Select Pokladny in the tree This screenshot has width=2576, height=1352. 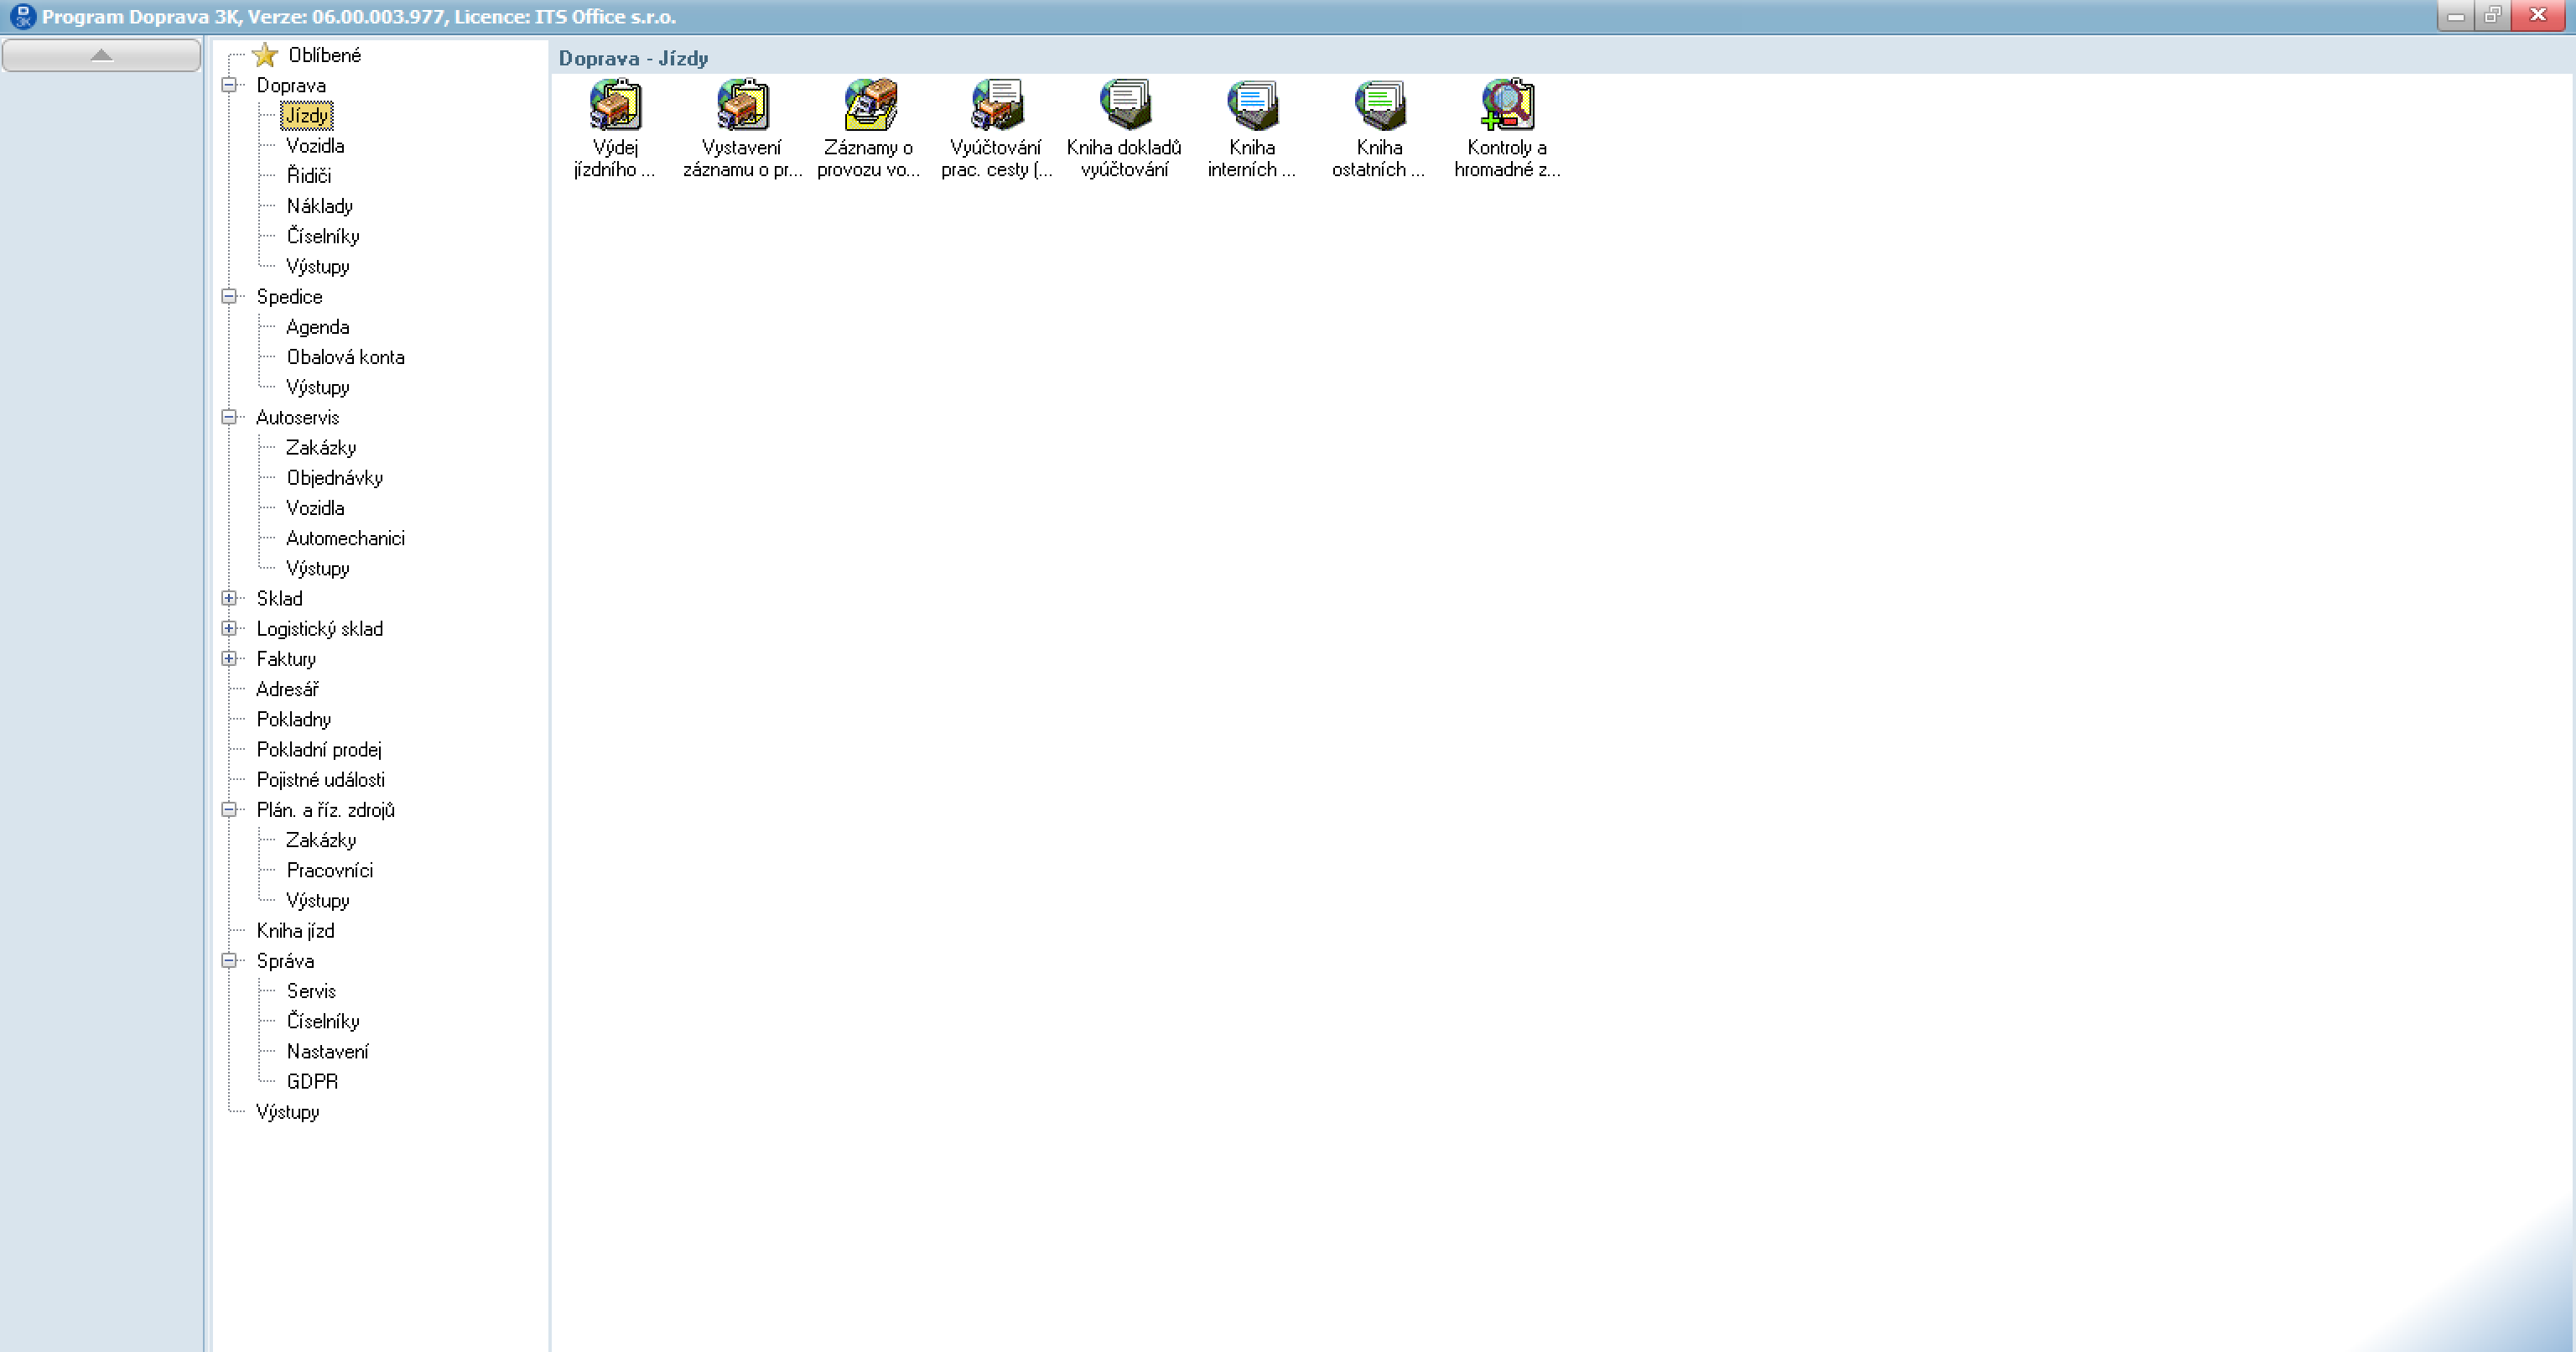click(293, 719)
